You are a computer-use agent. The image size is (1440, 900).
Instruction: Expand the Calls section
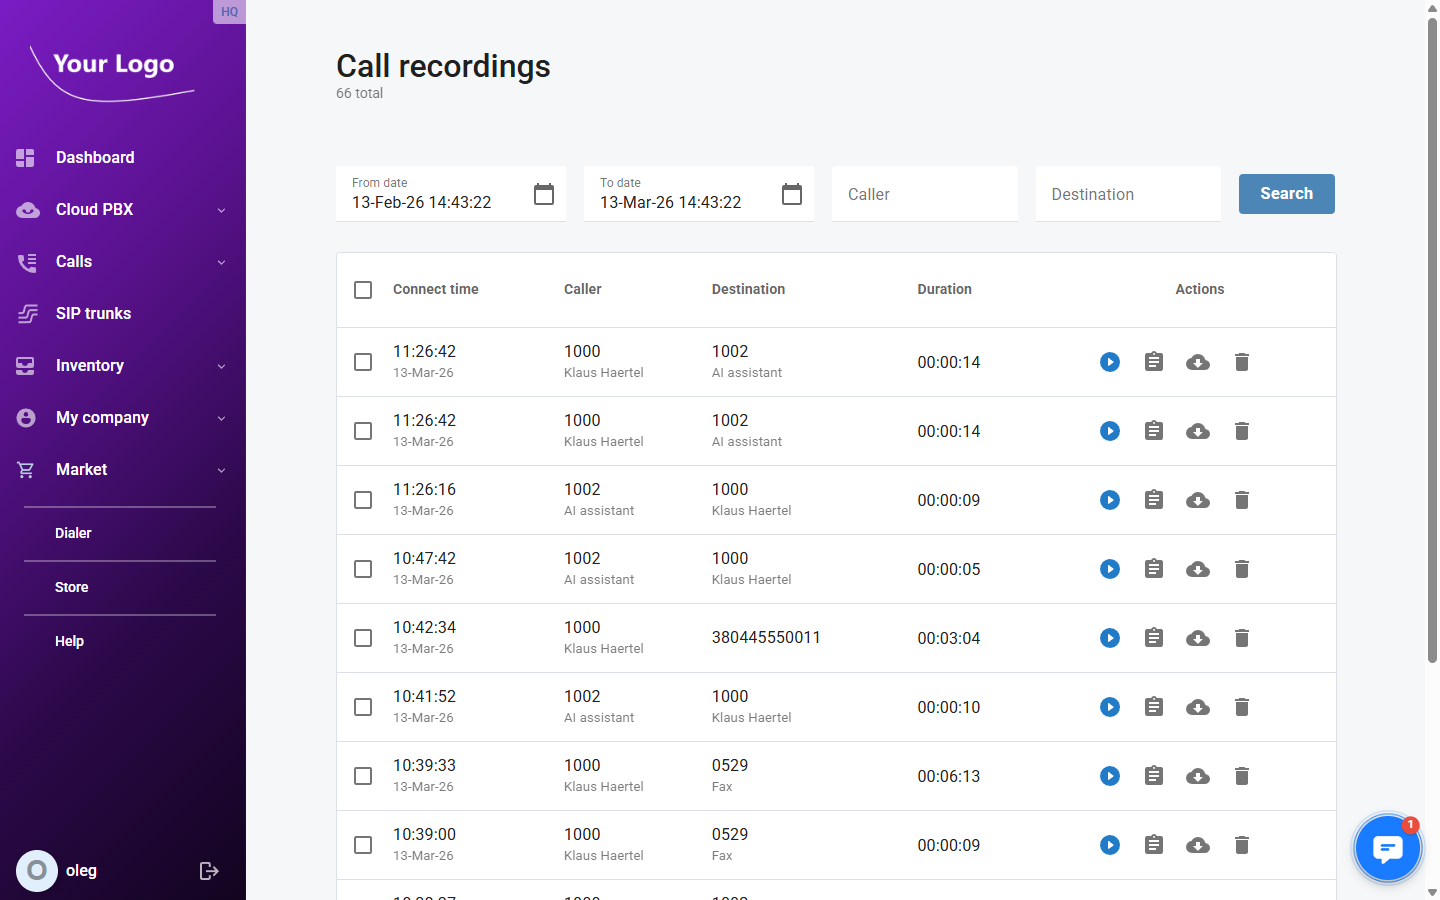point(74,261)
